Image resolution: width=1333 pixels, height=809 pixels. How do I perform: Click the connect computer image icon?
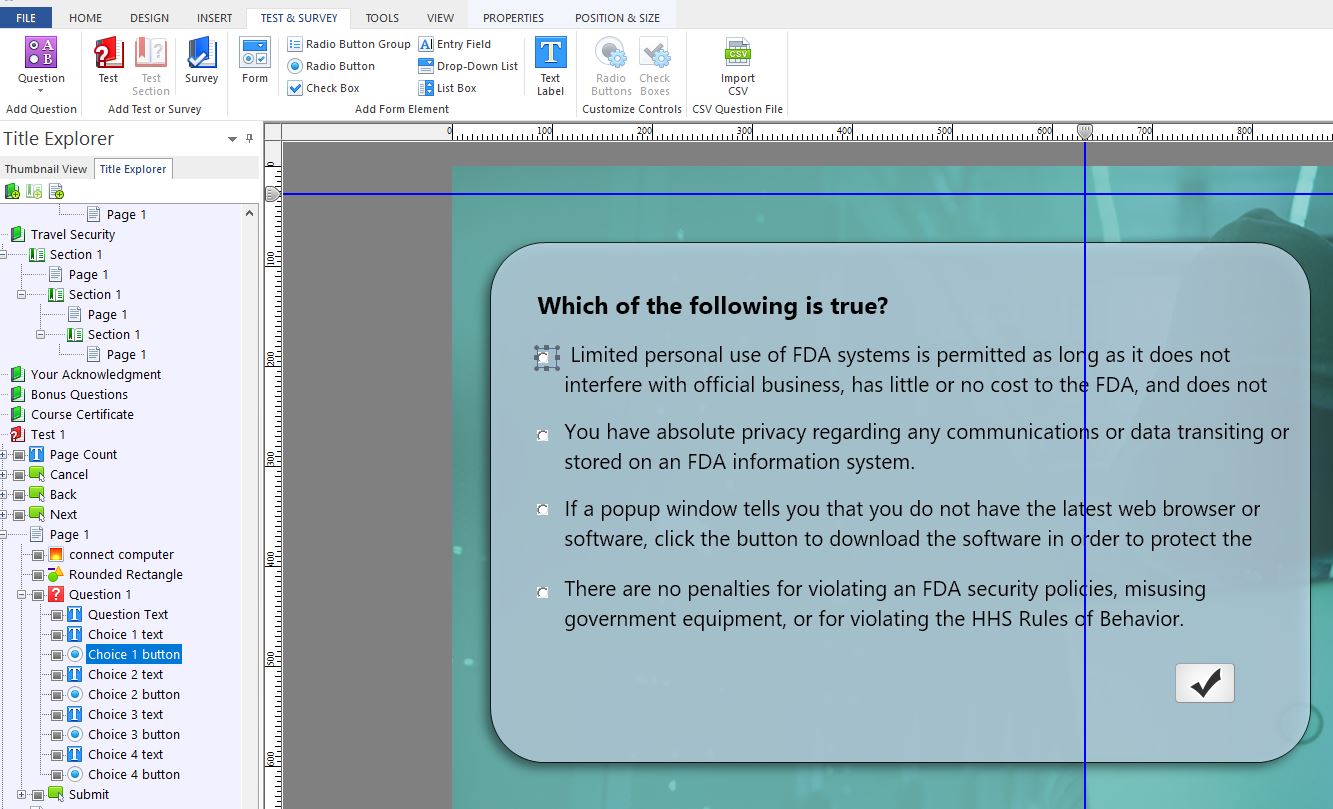(56, 554)
